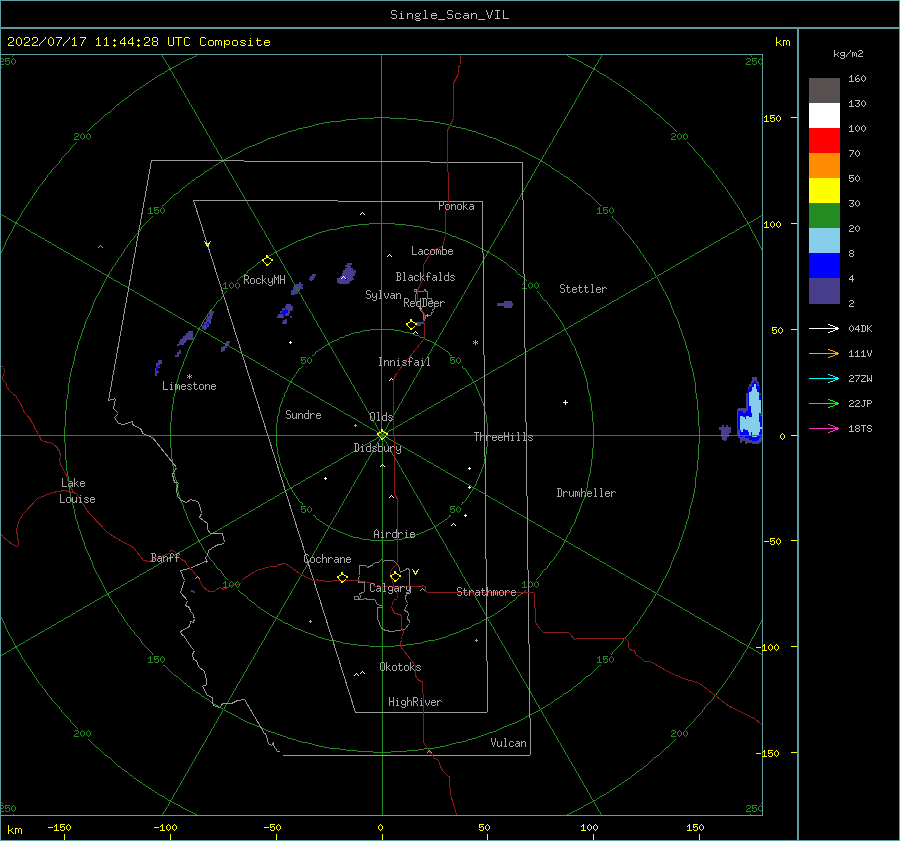Click the Blackfalds town label
This screenshot has height=841, width=900.
(x=425, y=277)
